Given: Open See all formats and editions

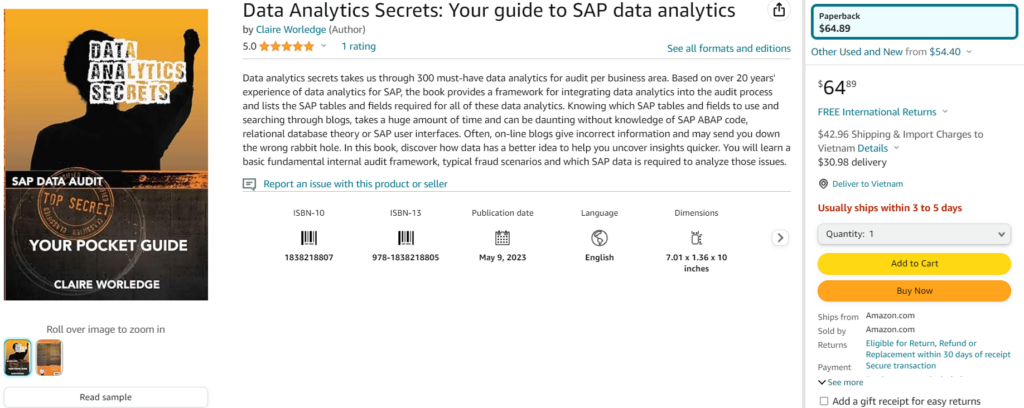Looking at the screenshot, I should 728,48.
